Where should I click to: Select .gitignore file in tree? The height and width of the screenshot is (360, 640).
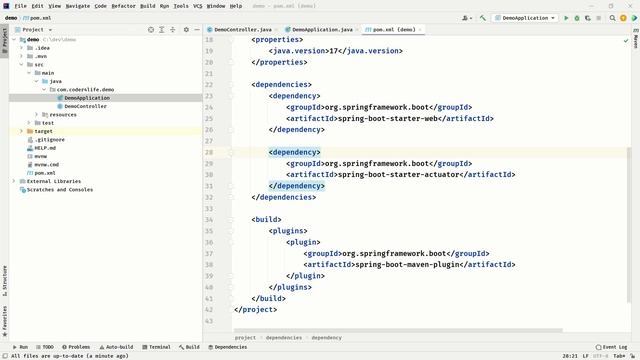pos(49,140)
